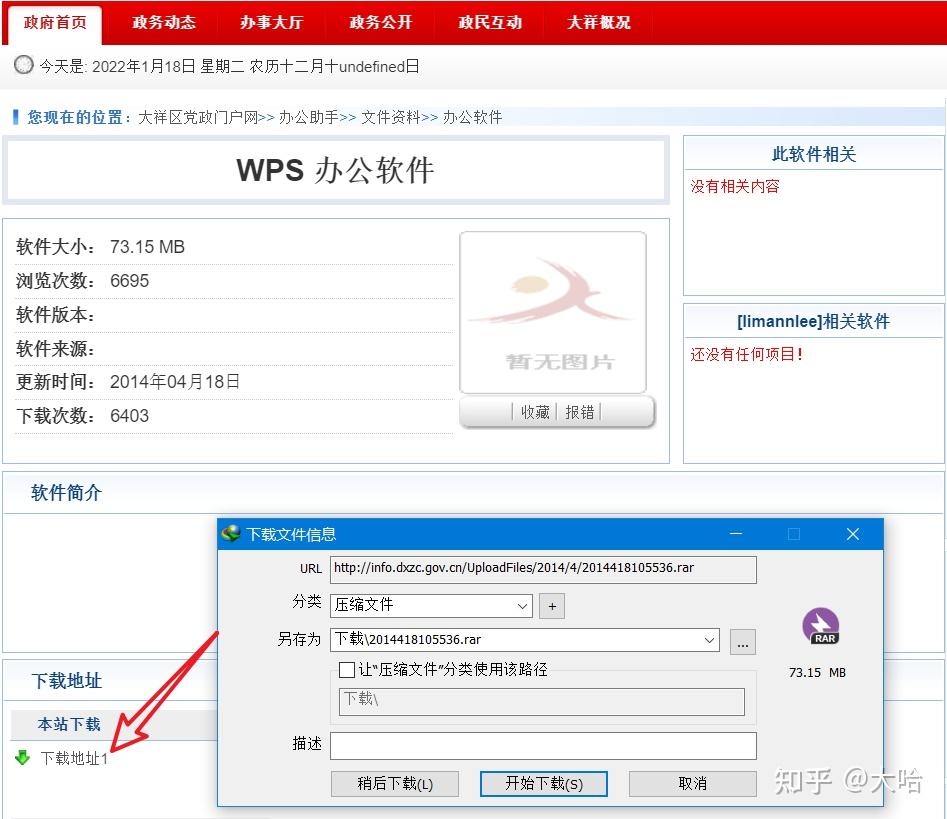Go to the 政民互动 tab

pyautogui.click(x=490, y=23)
